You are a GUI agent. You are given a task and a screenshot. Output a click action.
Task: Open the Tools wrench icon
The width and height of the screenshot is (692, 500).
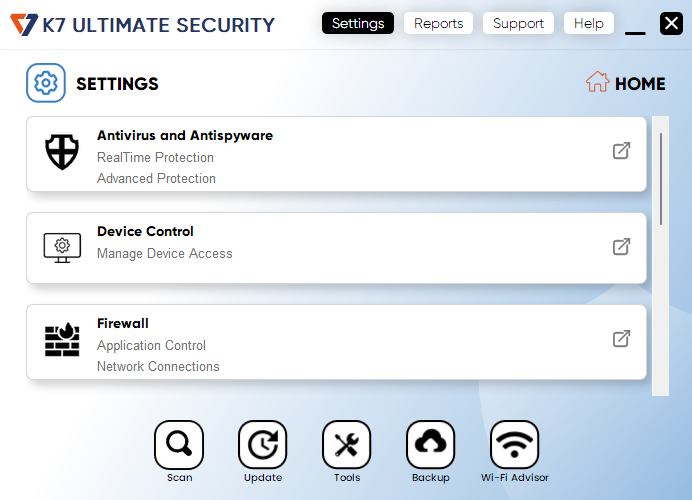coord(347,445)
